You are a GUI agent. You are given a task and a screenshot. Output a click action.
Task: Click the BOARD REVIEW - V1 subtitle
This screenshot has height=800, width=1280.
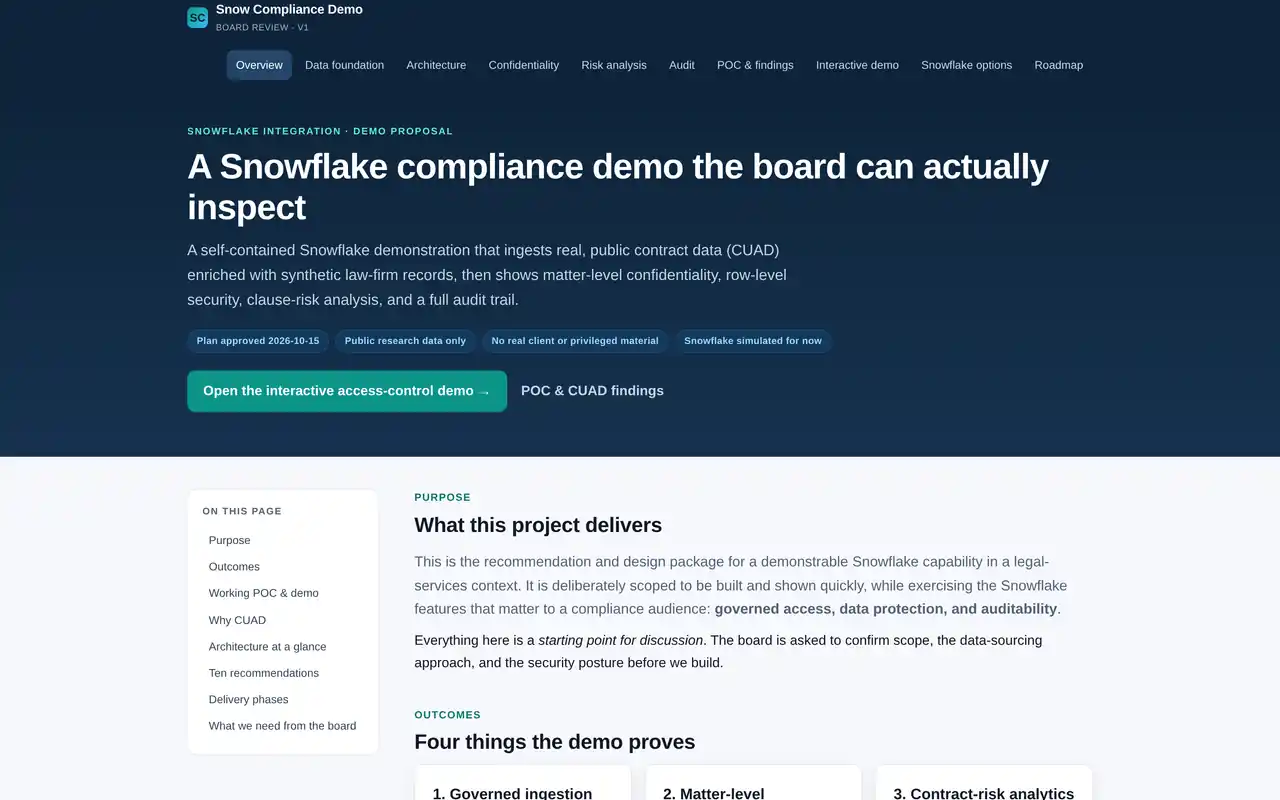[262, 28]
